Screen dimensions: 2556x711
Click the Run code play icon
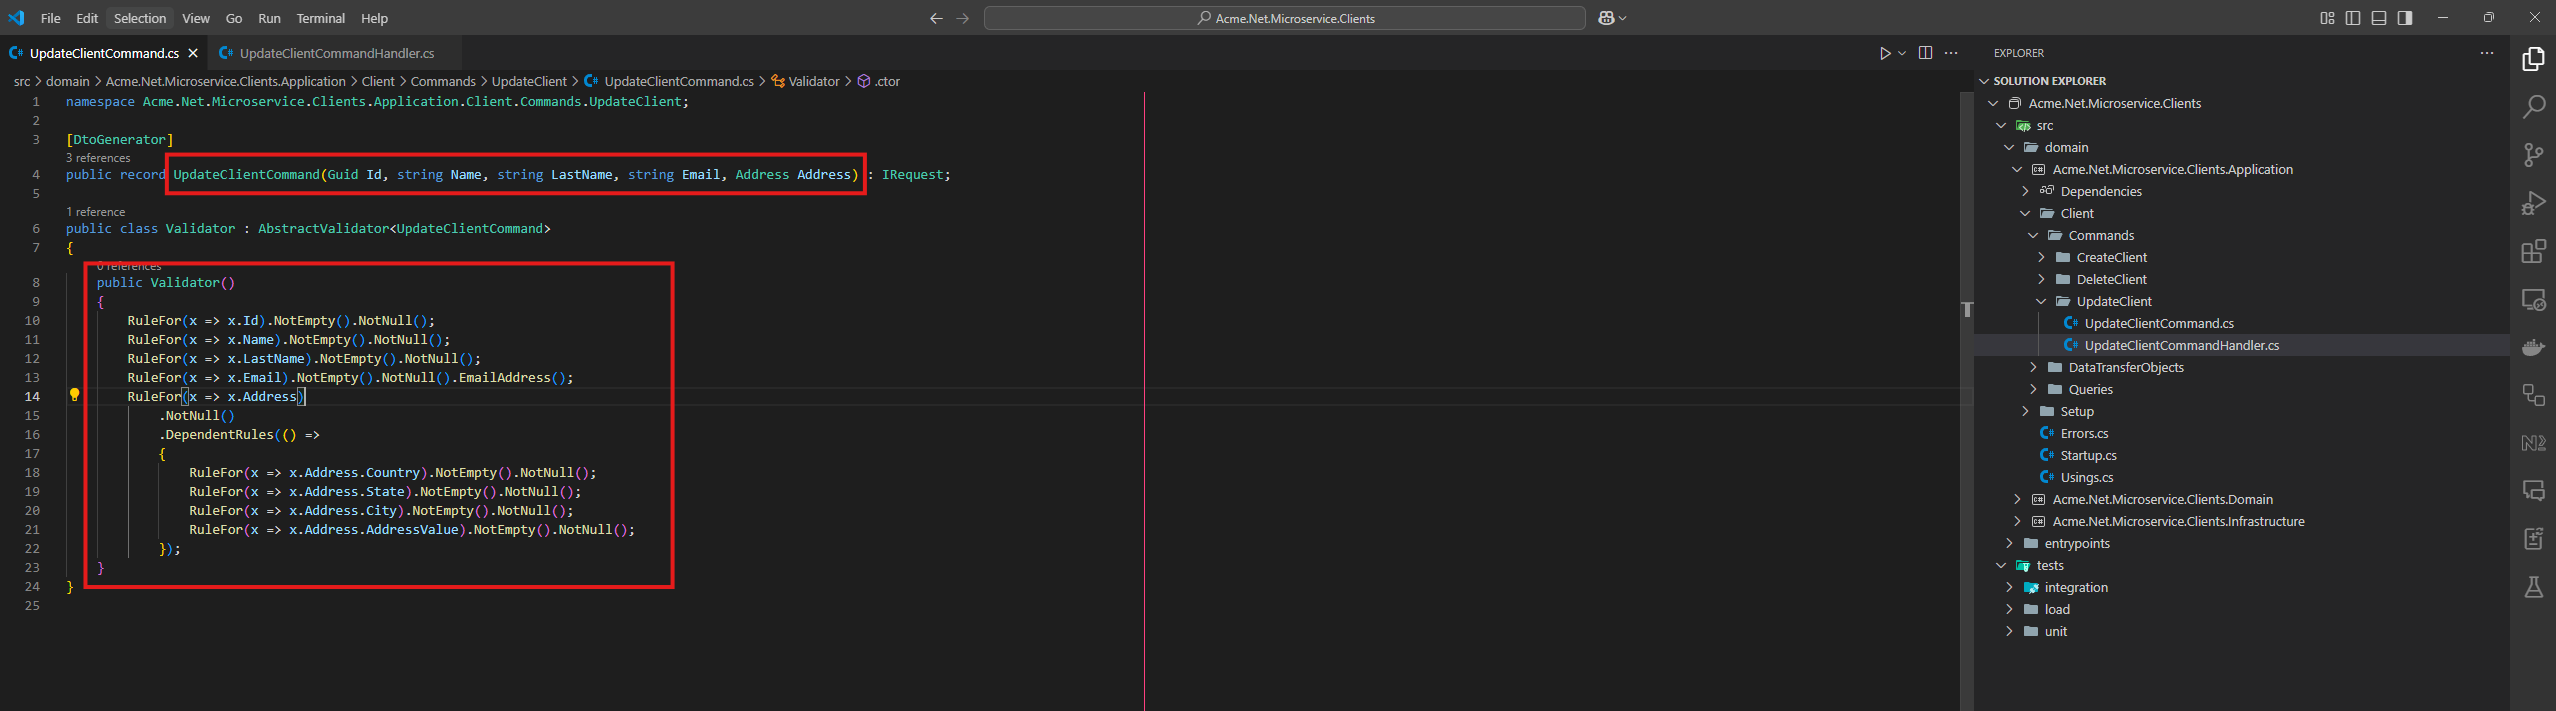1885,53
